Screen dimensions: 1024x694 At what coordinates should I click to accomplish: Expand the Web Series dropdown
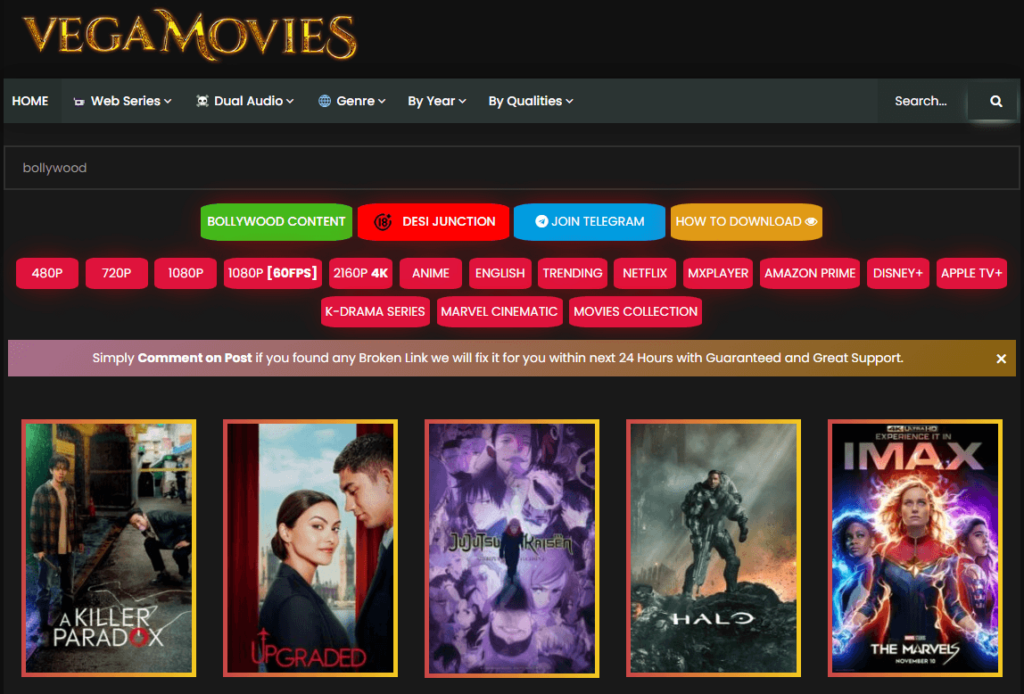click(123, 101)
